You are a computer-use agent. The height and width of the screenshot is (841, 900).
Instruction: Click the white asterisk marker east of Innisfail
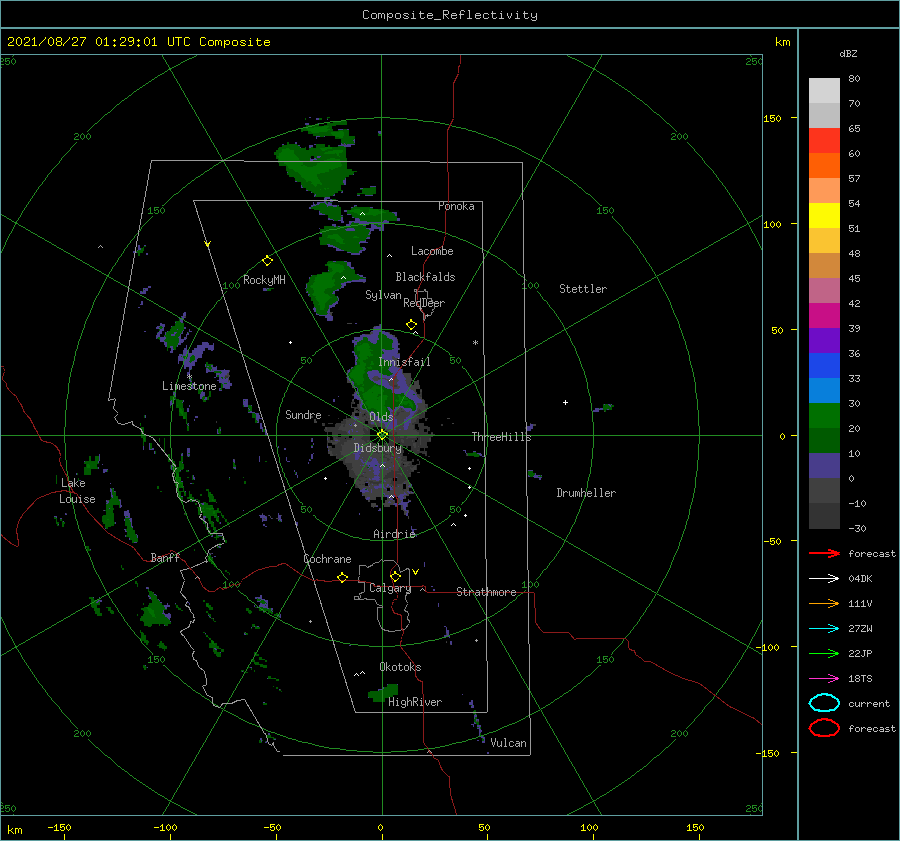point(475,343)
